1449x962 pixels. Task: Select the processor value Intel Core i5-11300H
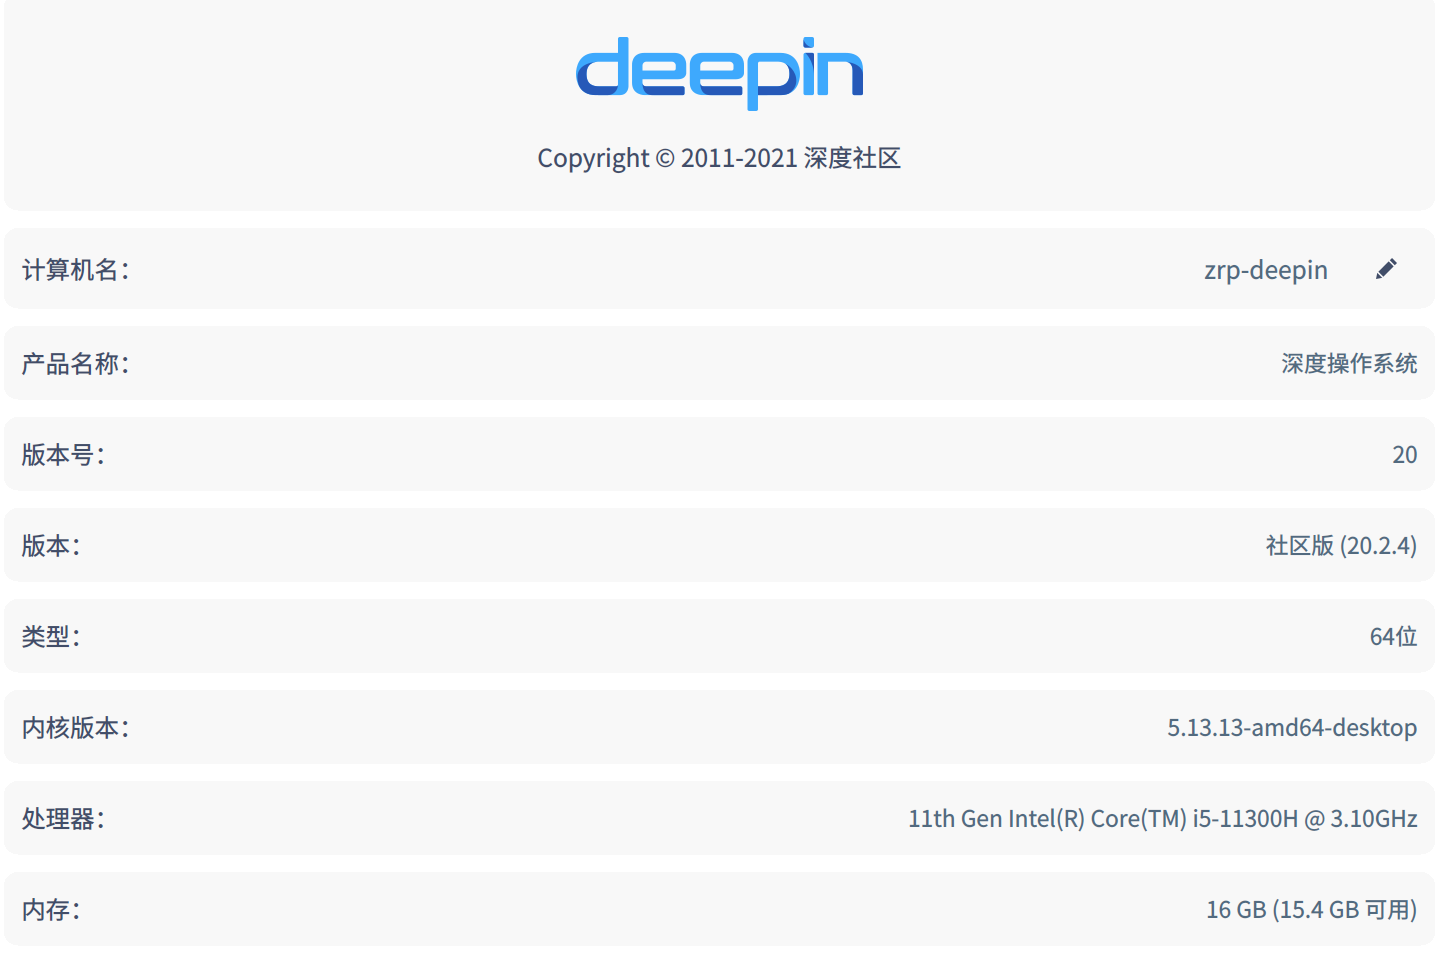[1163, 818]
